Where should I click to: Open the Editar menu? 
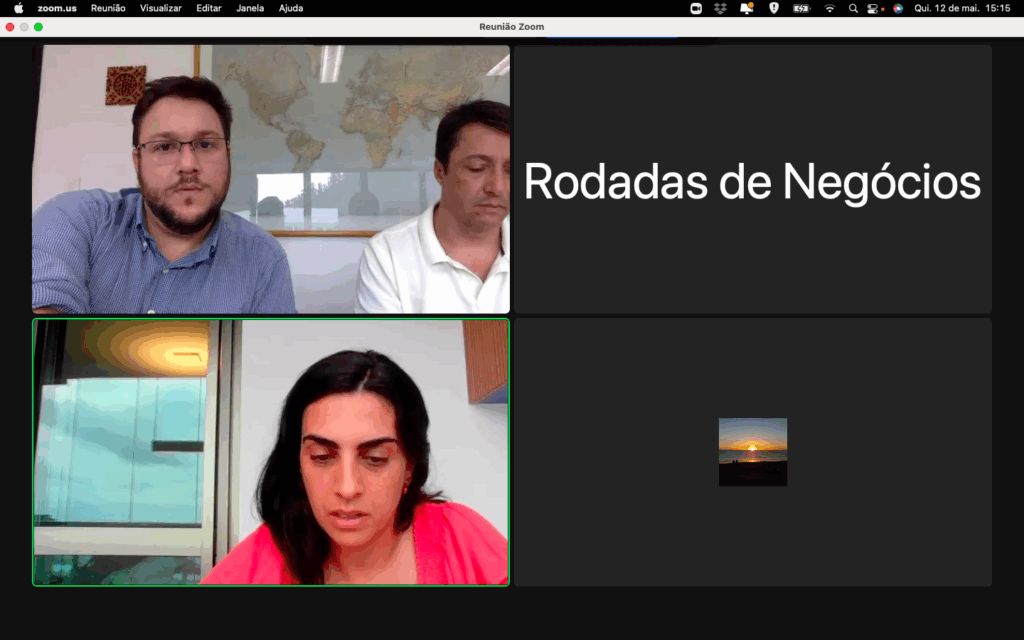[209, 8]
